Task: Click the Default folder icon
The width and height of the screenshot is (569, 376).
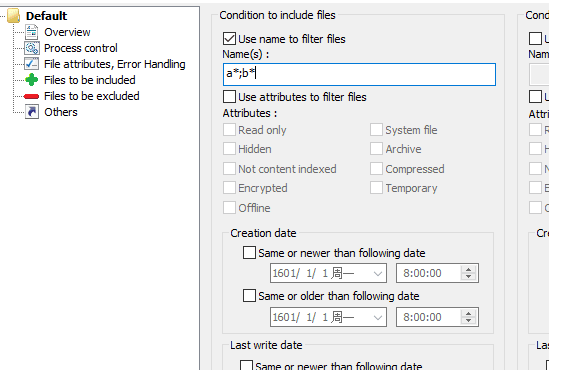Action: coord(13,16)
